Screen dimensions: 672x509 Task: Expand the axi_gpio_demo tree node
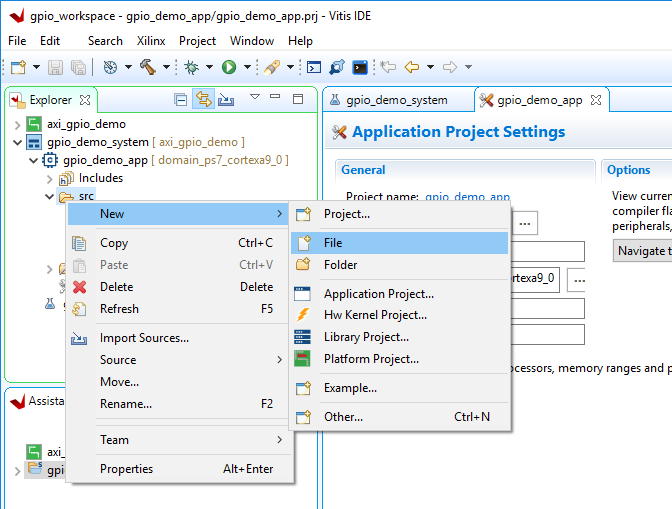coord(17,124)
